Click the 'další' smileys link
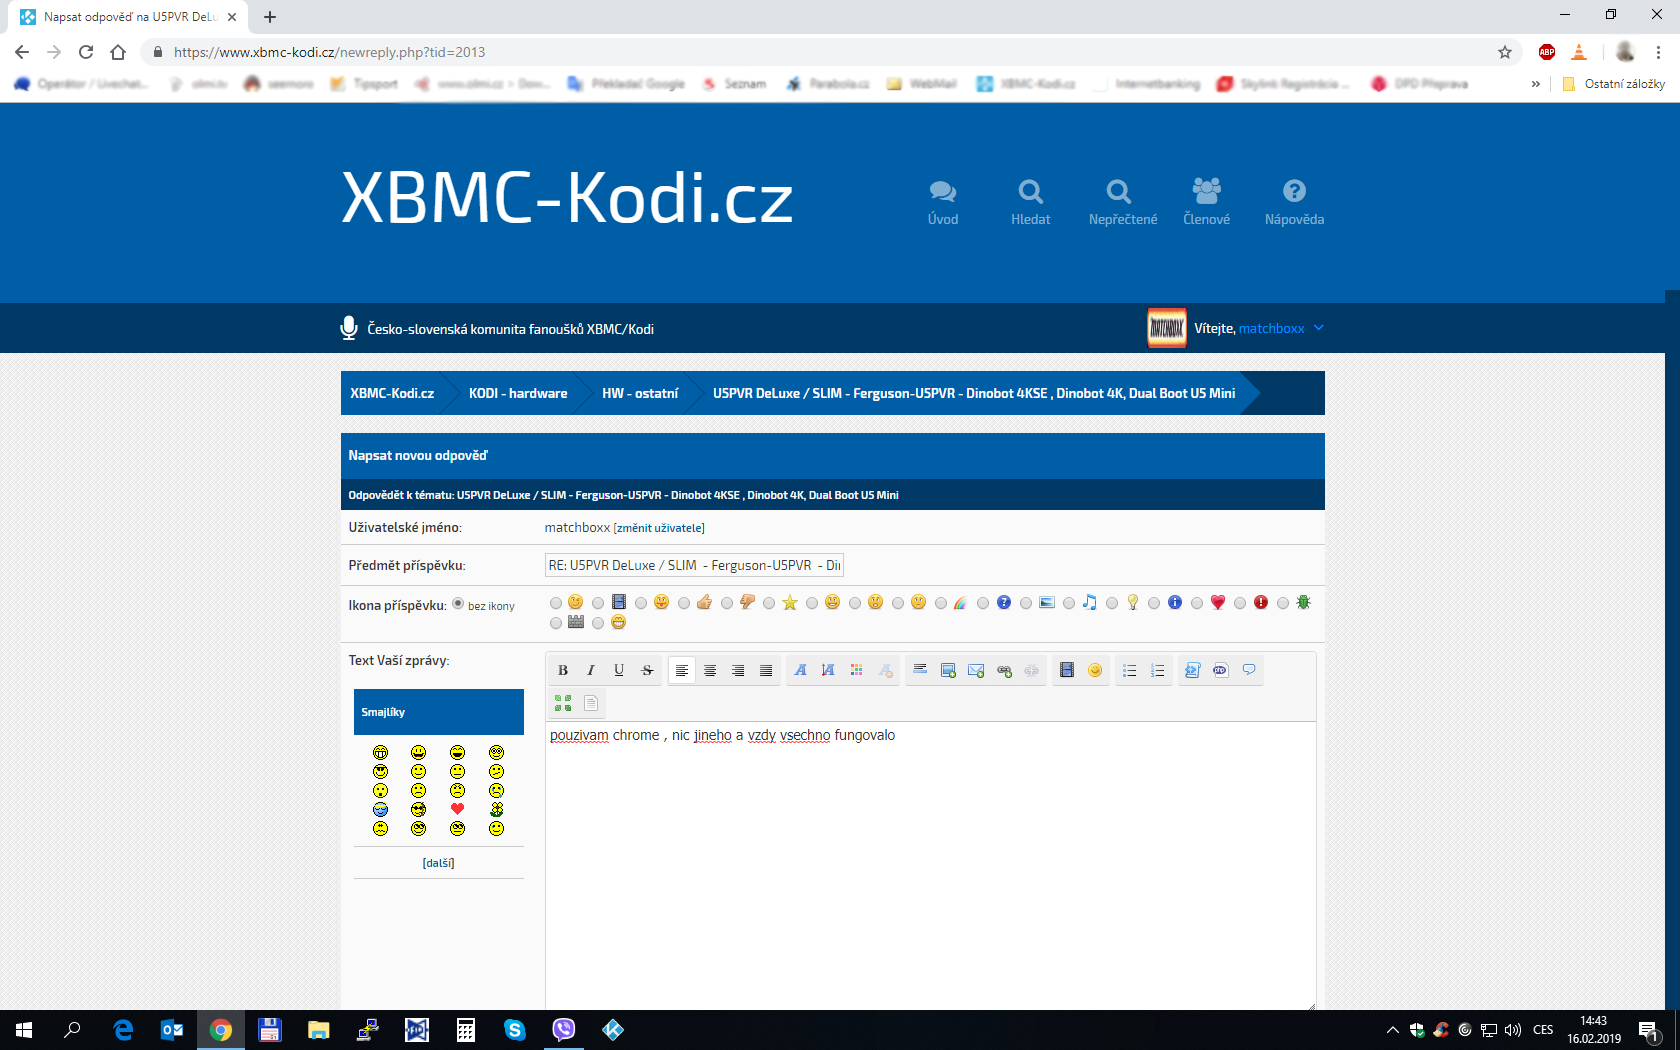 [x=438, y=863]
